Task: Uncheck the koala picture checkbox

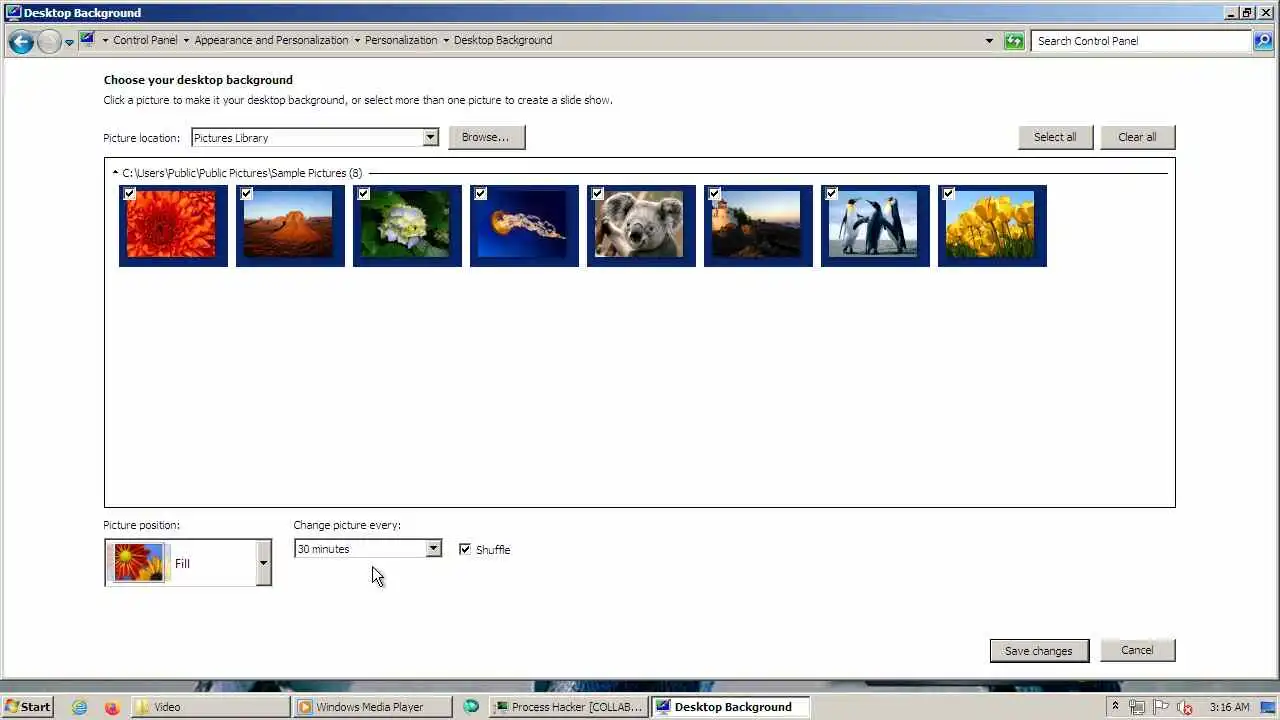Action: click(x=597, y=194)
